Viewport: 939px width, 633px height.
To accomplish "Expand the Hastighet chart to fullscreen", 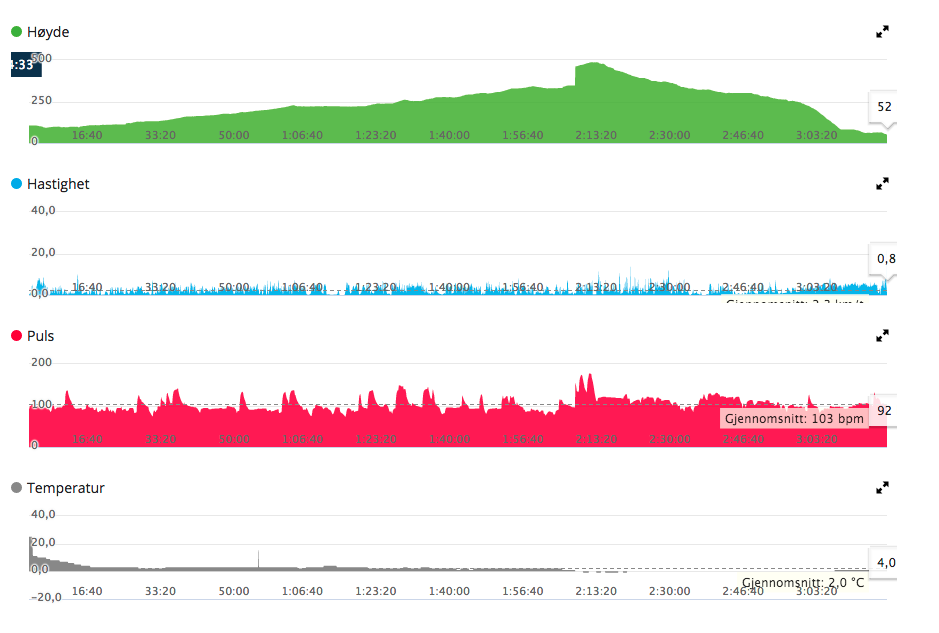I will click(882, 184).
